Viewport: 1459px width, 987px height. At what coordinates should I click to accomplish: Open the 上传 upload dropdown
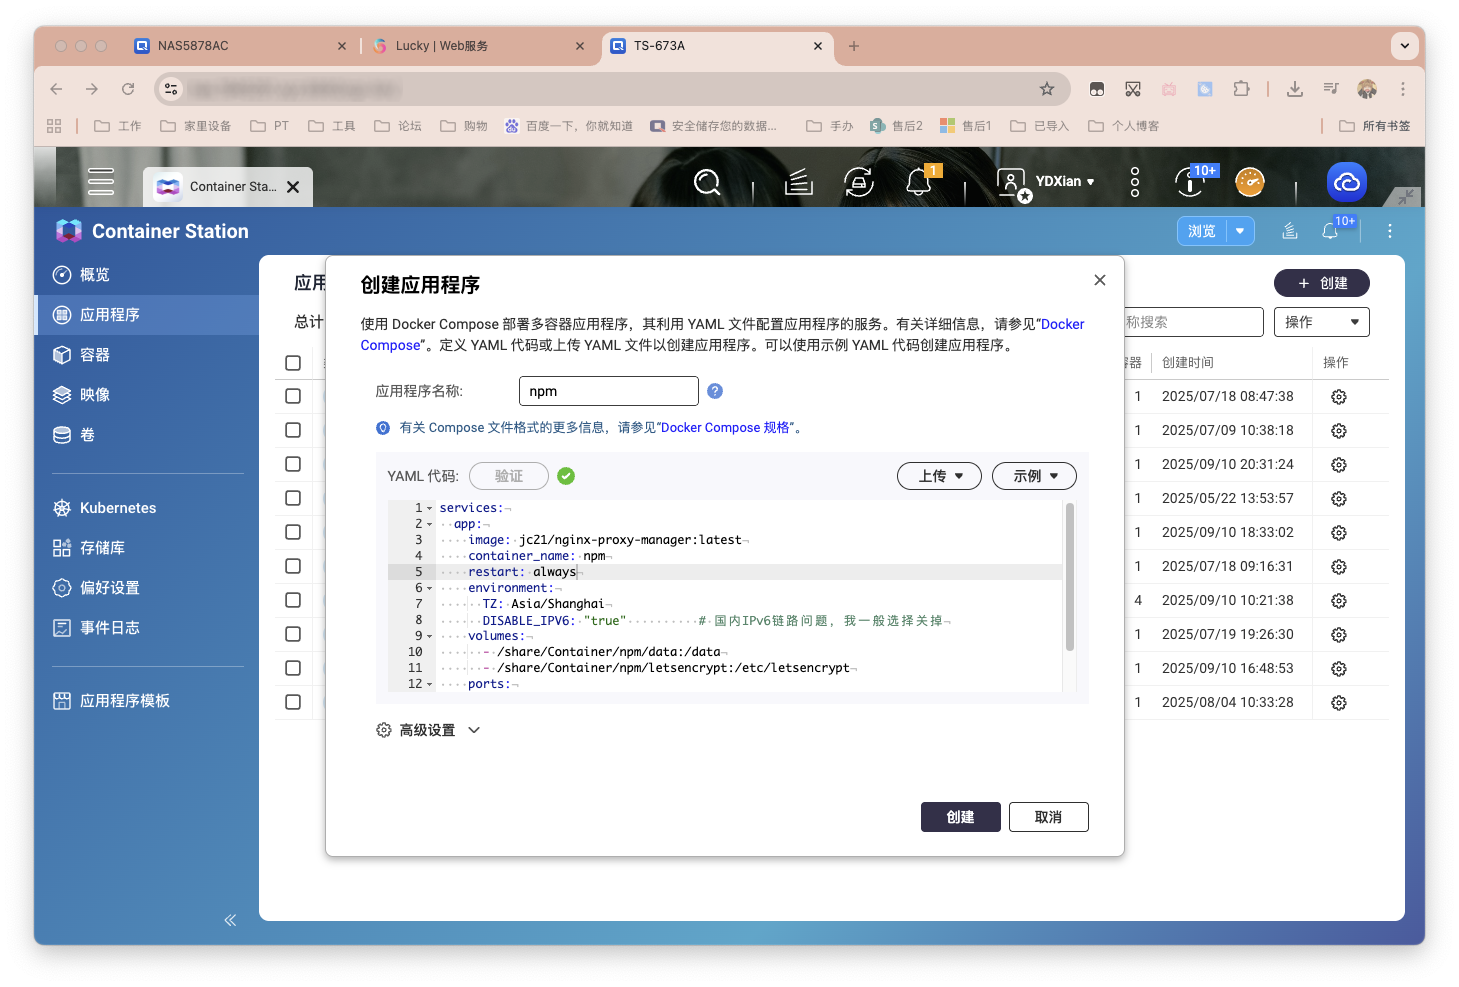(x=939, y=476)
